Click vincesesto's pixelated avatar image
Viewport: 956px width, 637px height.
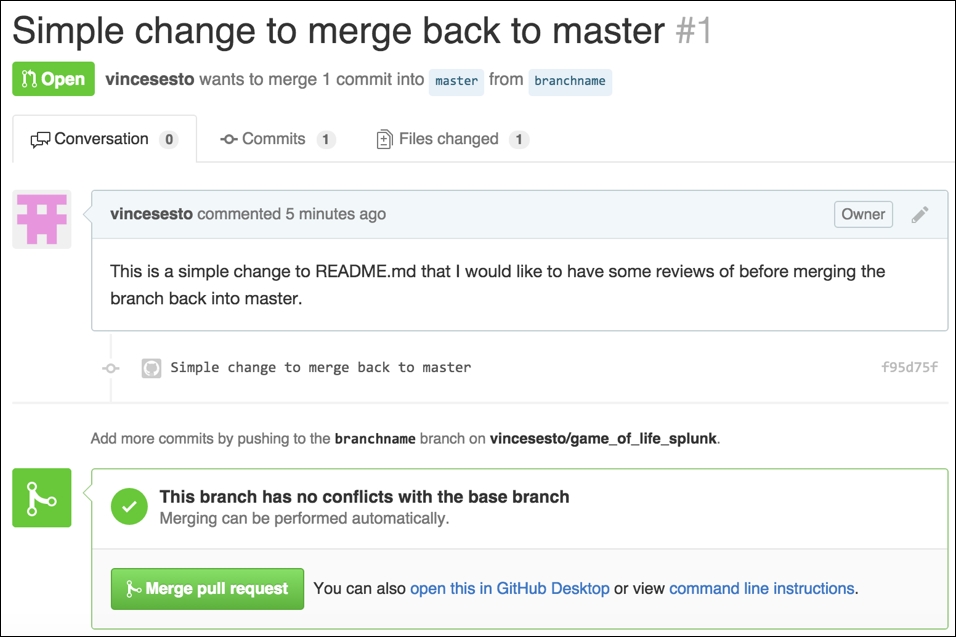pyautogui.click(x=41, y=218)
